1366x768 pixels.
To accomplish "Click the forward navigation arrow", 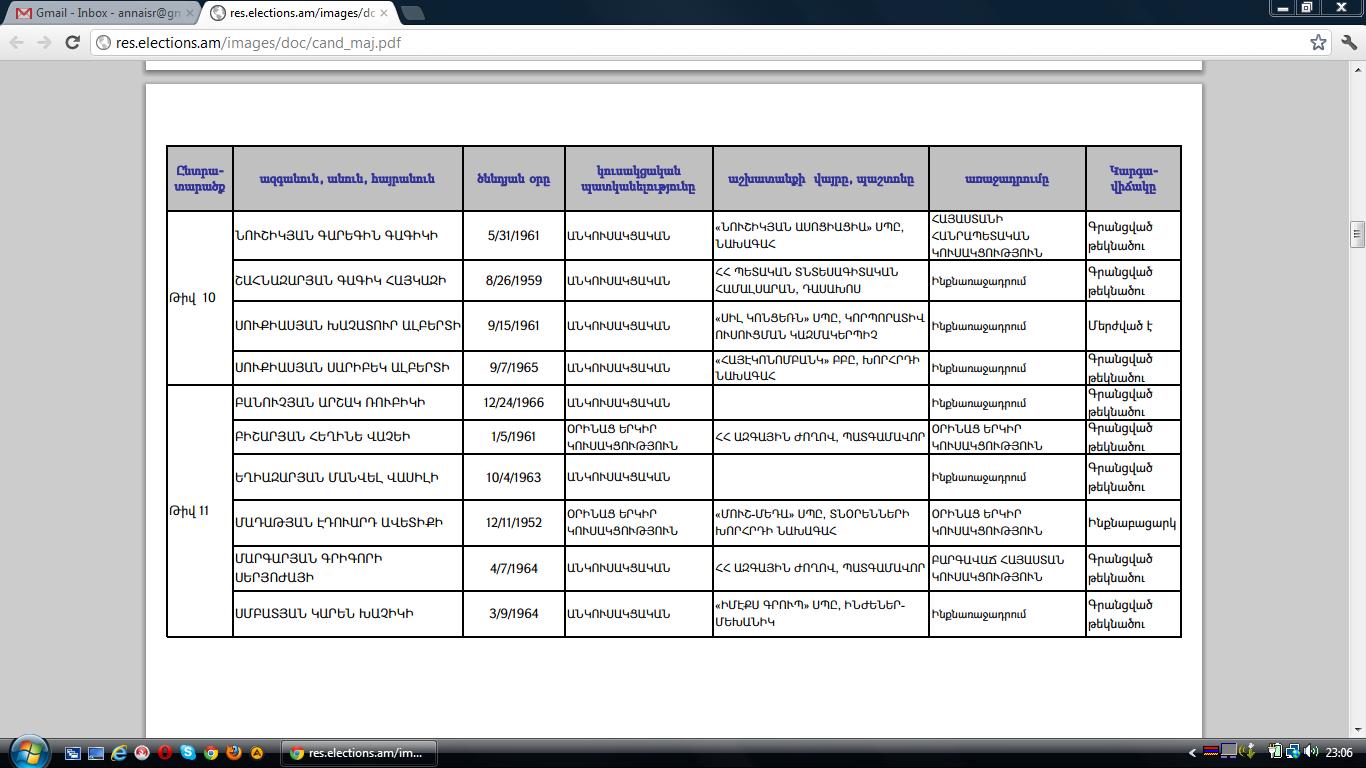I will (x=44, y=42).
